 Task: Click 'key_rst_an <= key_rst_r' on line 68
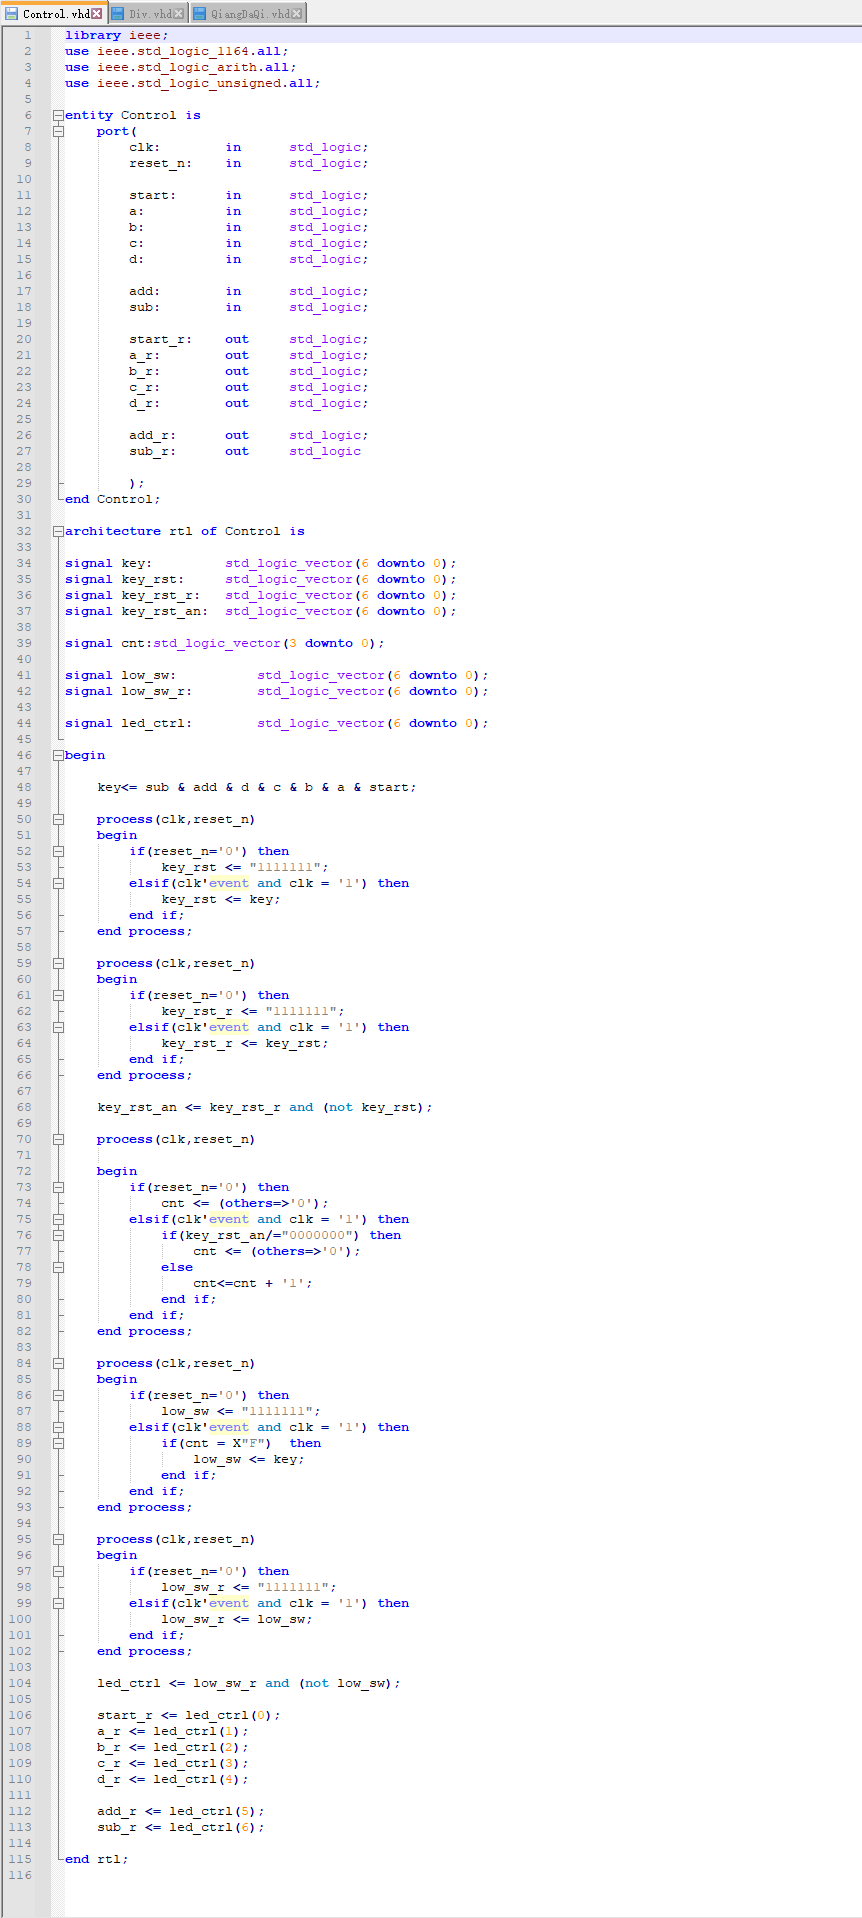[x=189, y=1107]
